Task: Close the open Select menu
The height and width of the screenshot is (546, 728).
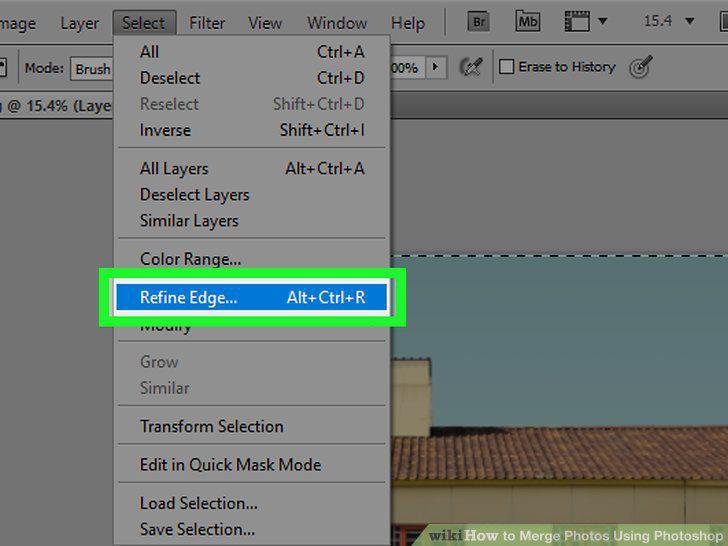Action: pyautogui.click(x=144, y=23)
